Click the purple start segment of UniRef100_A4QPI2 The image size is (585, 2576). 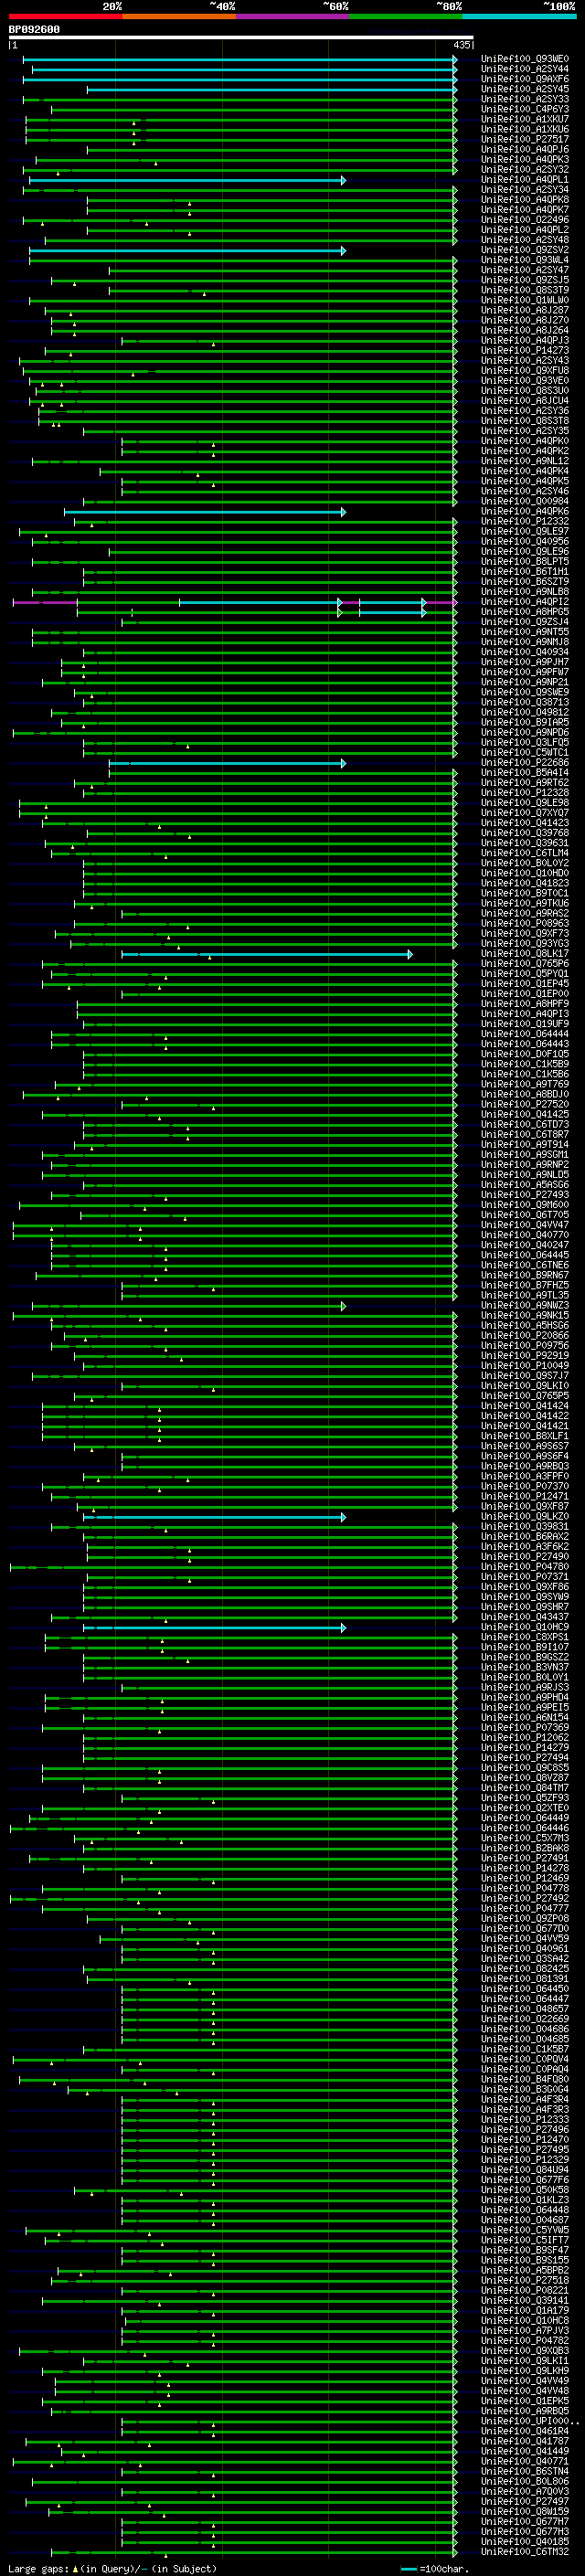[x=45, y=602]
